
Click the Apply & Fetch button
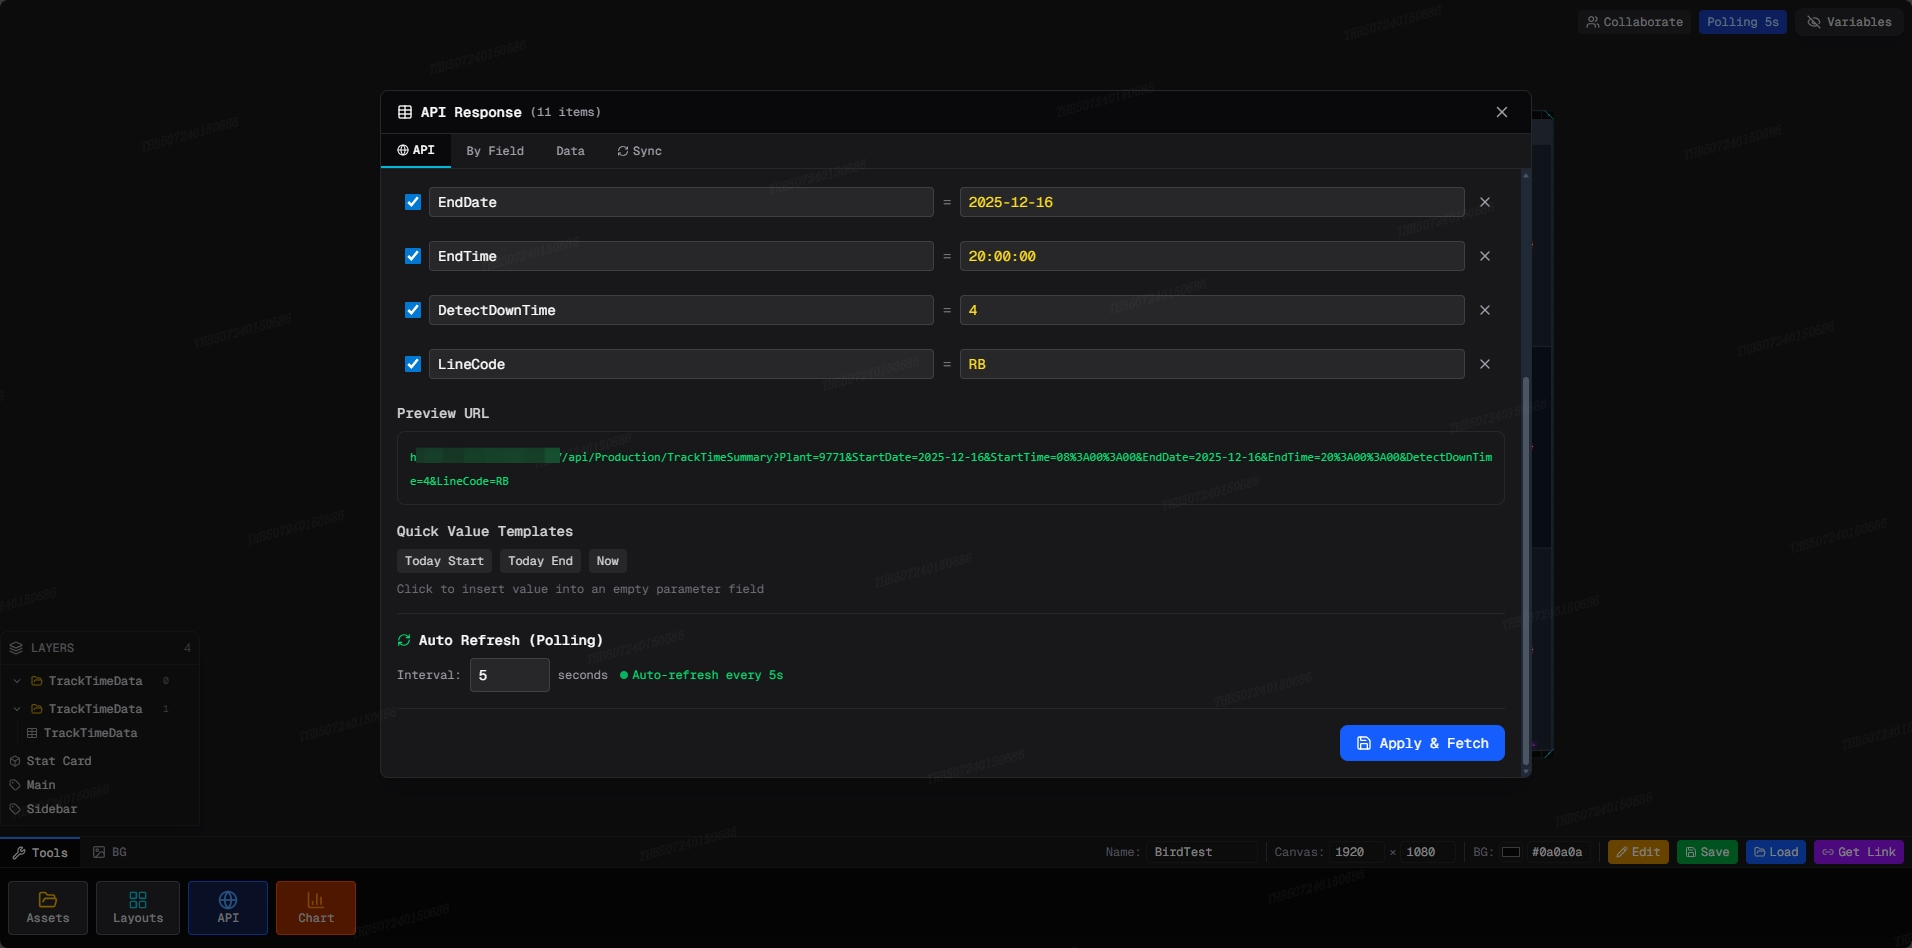[x=1422, y=743]
